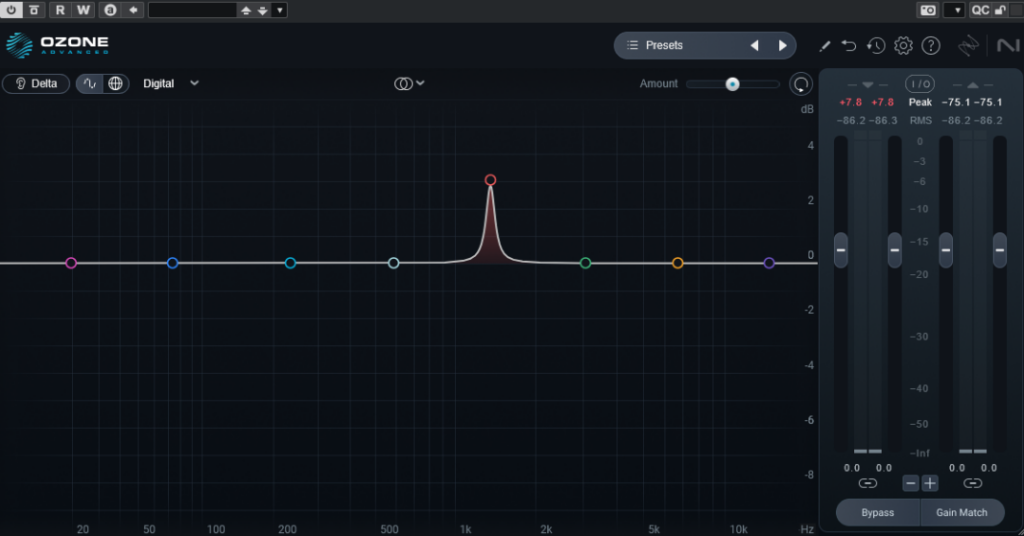1024x536 pixels.
Task: Click the Gain Match button
Action: [961, 513]
